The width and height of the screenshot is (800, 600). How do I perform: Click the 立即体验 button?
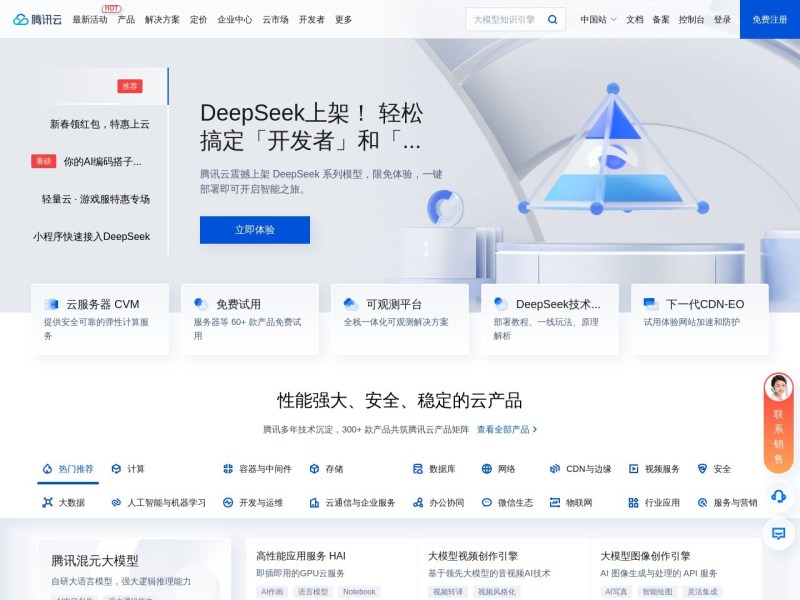coord(255,230)
